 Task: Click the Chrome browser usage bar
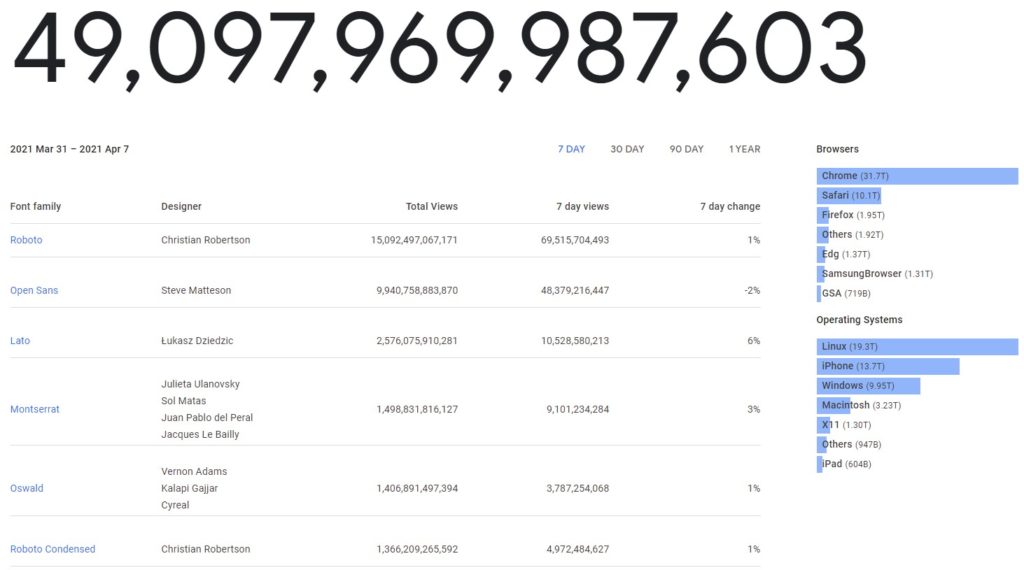pos(917,176)
